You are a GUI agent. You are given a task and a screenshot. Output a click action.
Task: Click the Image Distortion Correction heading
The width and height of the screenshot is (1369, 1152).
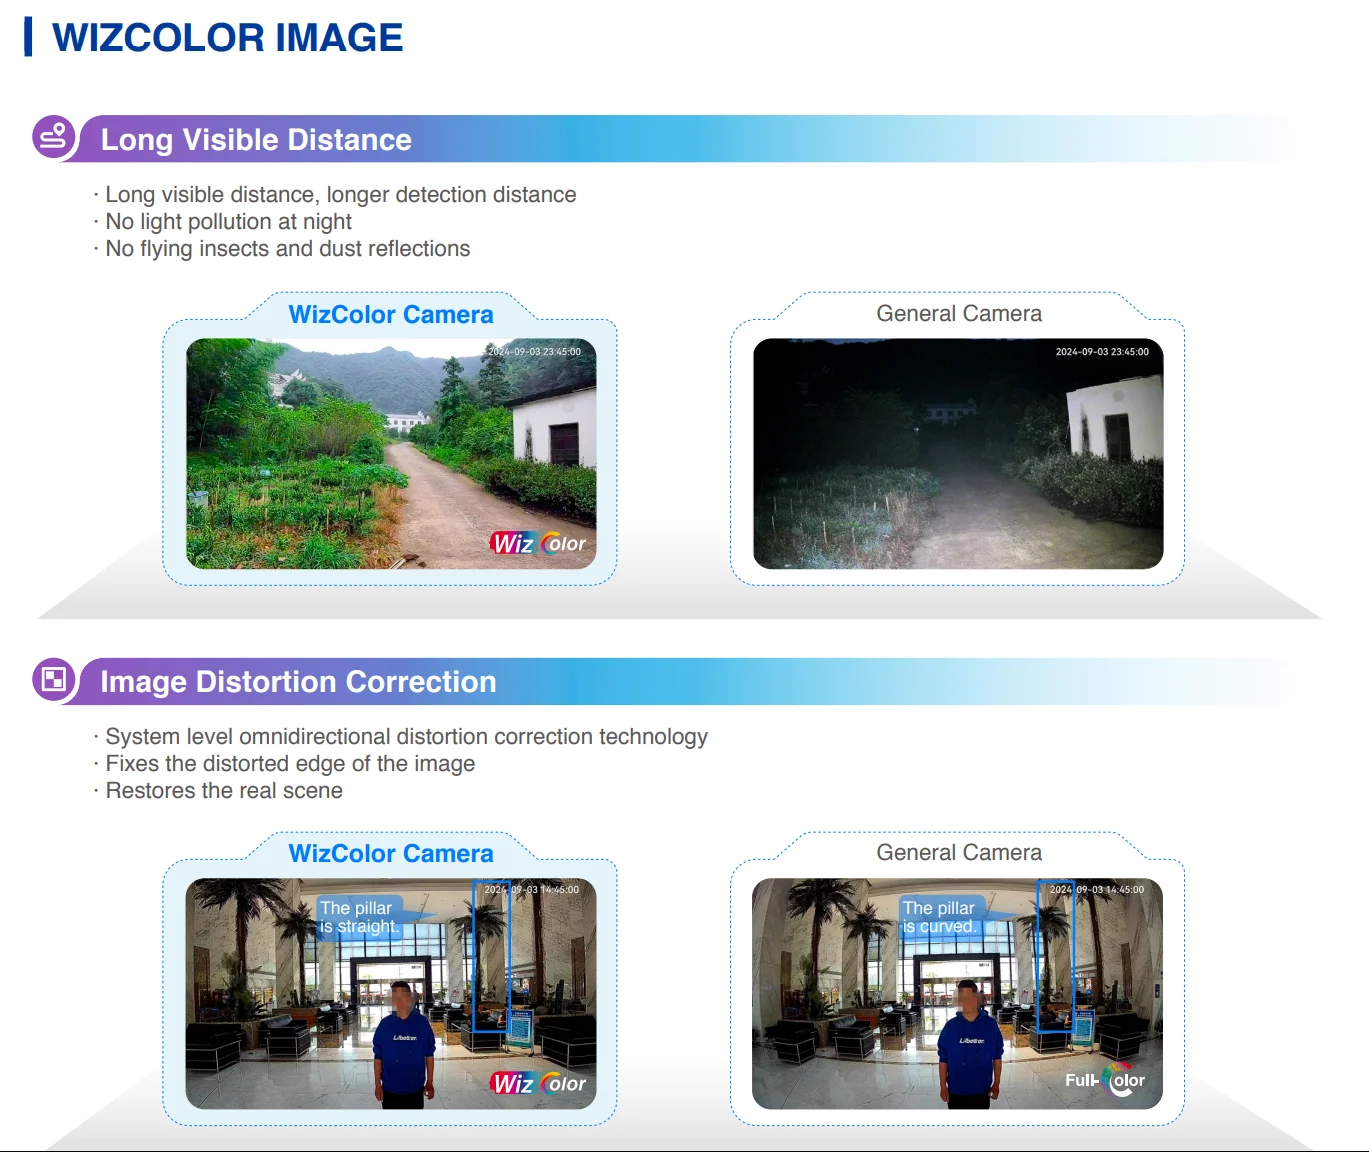pyautogui.click(x=298, y=682)
